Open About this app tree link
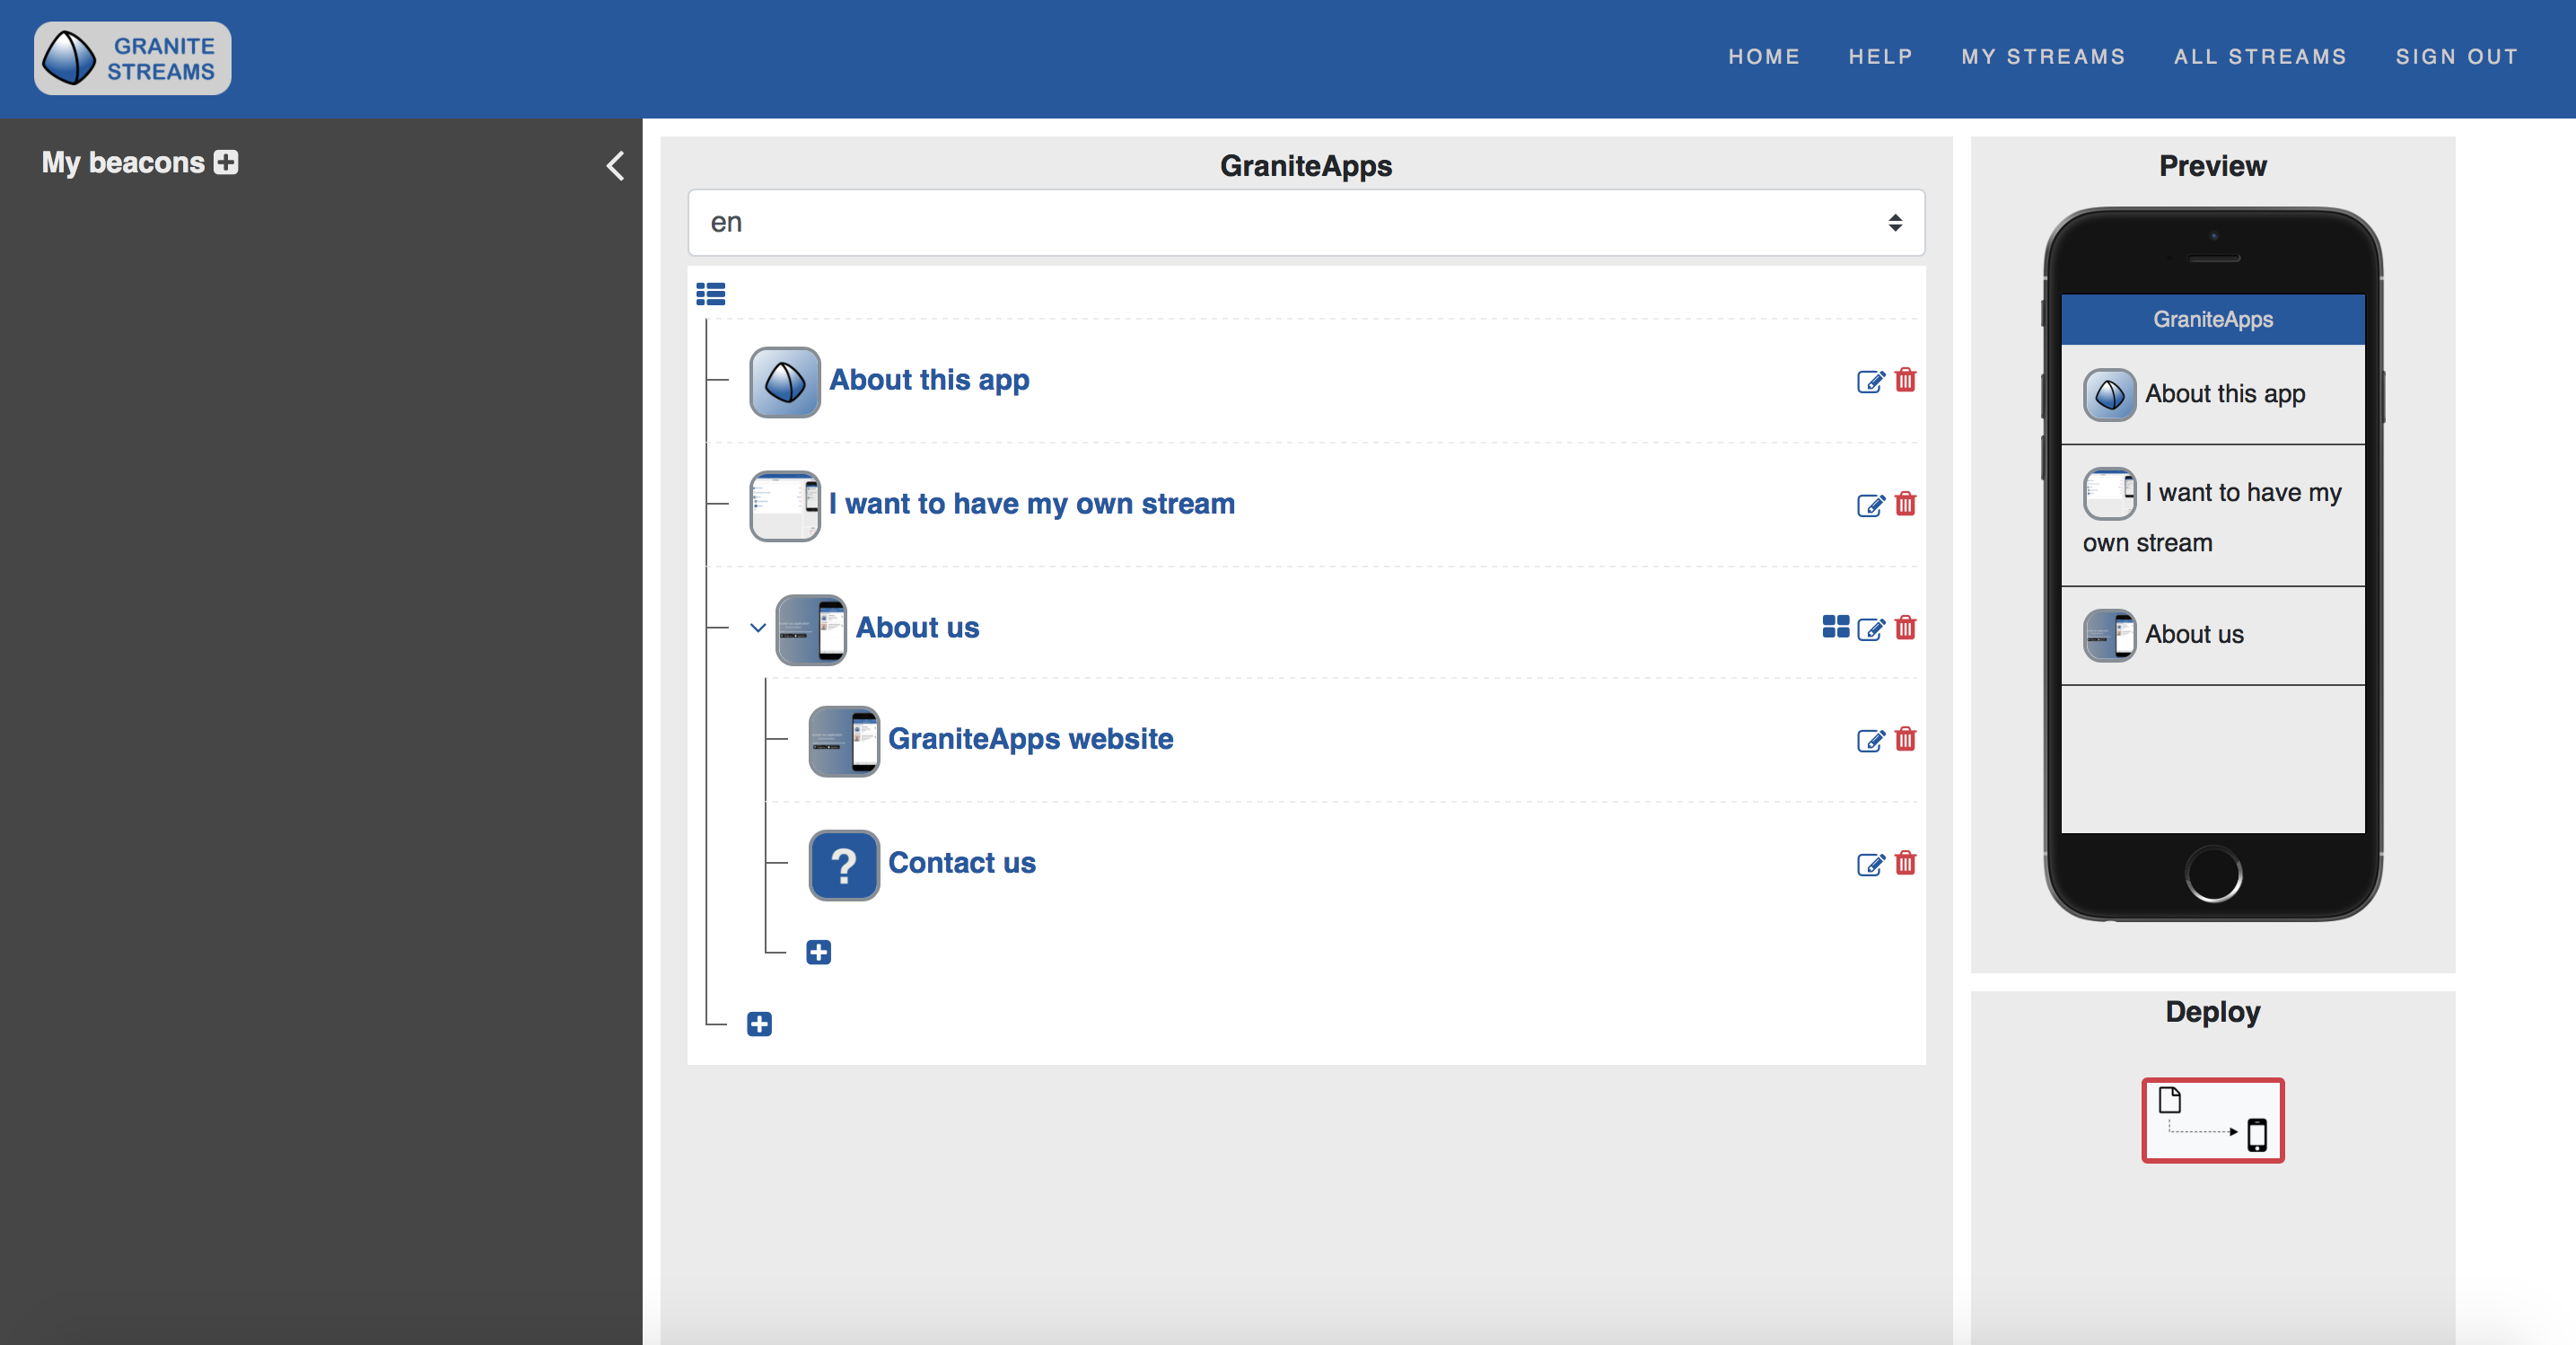 929,380
